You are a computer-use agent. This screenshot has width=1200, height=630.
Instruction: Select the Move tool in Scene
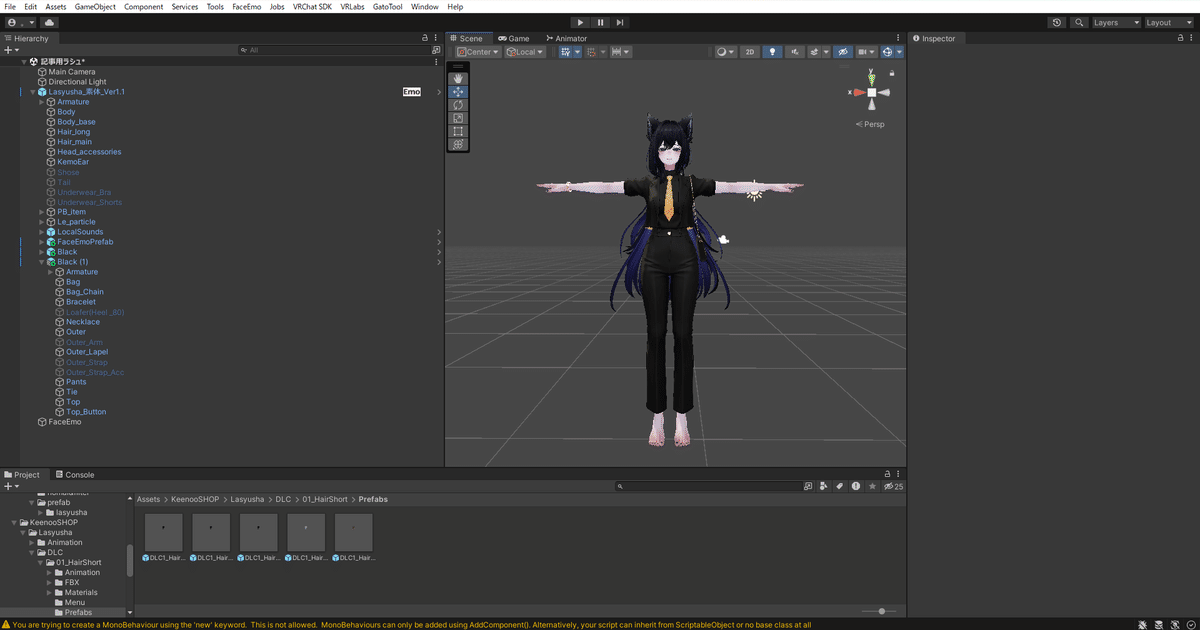[458, 91]
